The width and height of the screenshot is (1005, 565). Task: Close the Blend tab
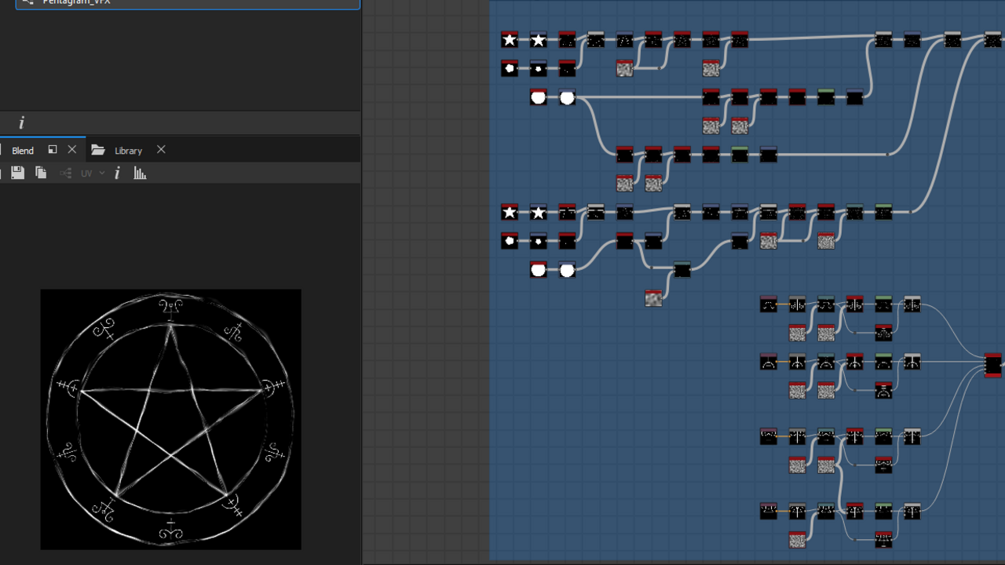[72, 150]
